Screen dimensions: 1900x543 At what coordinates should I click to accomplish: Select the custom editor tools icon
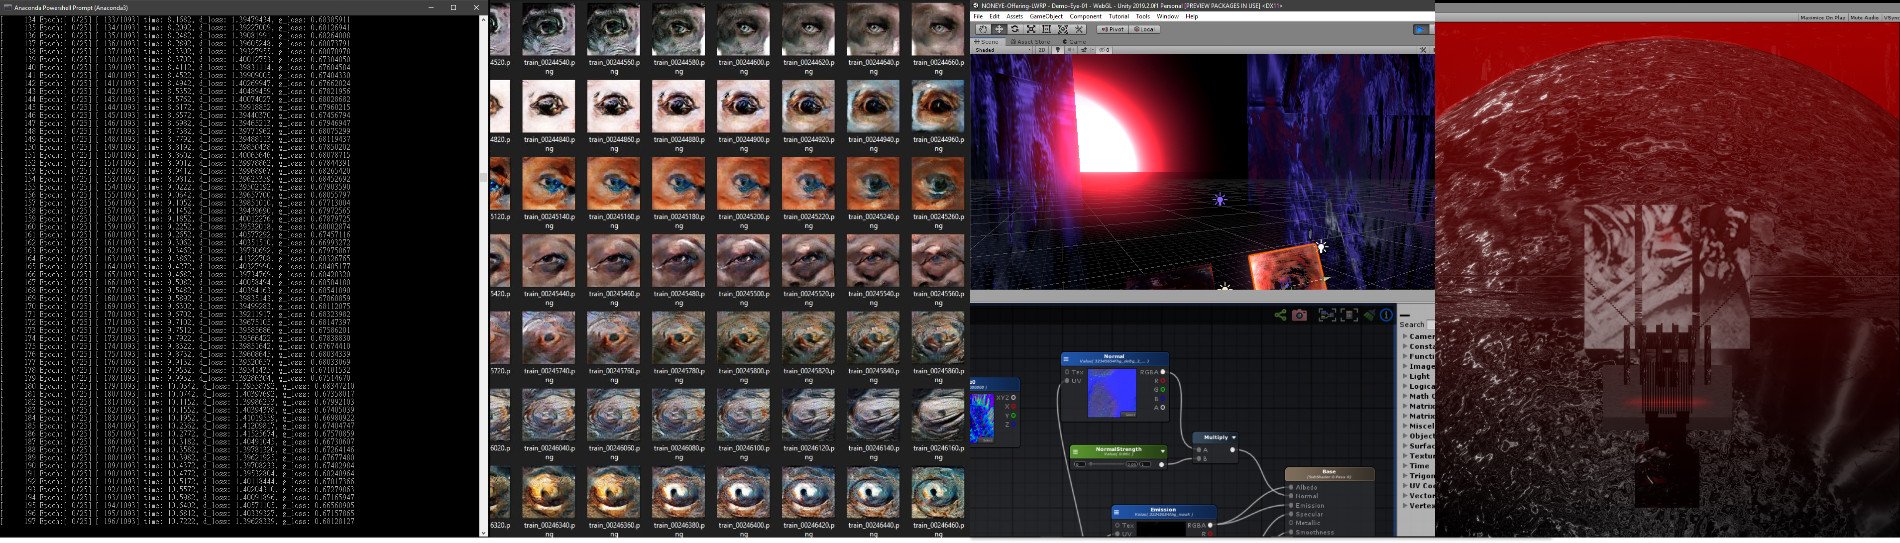click(x=1078, y=29)
